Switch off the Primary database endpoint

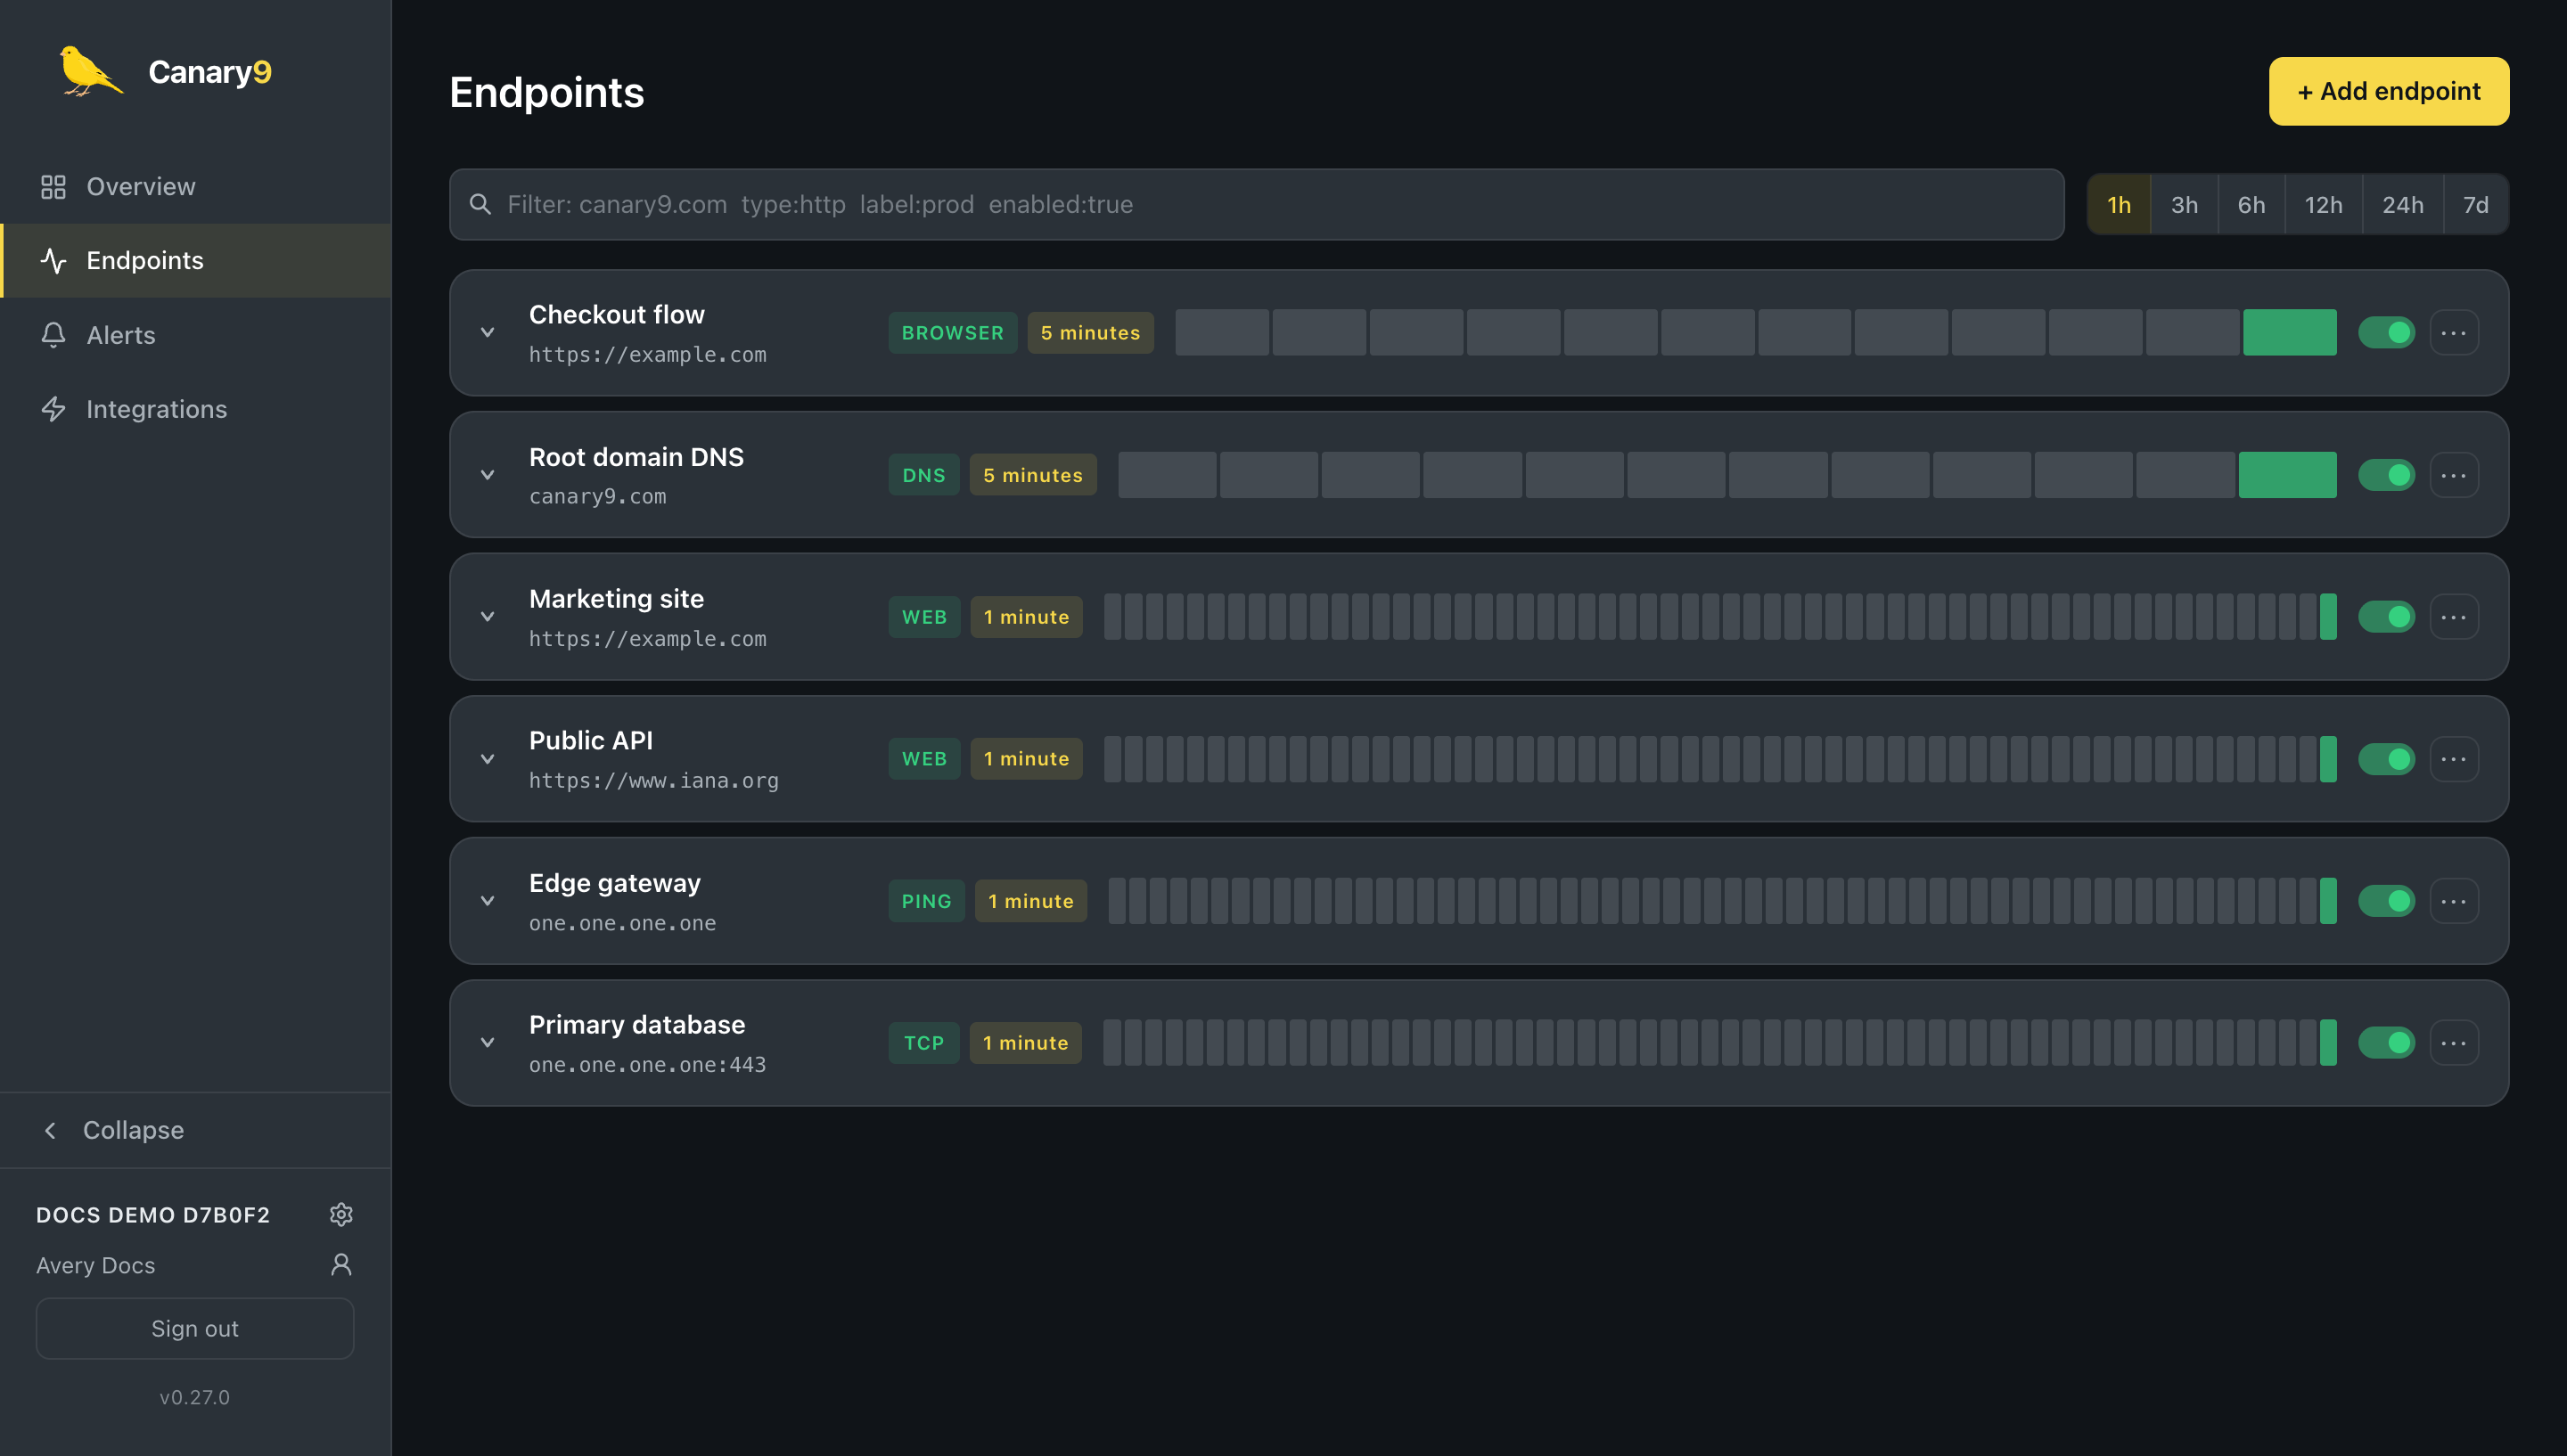2386,1043
